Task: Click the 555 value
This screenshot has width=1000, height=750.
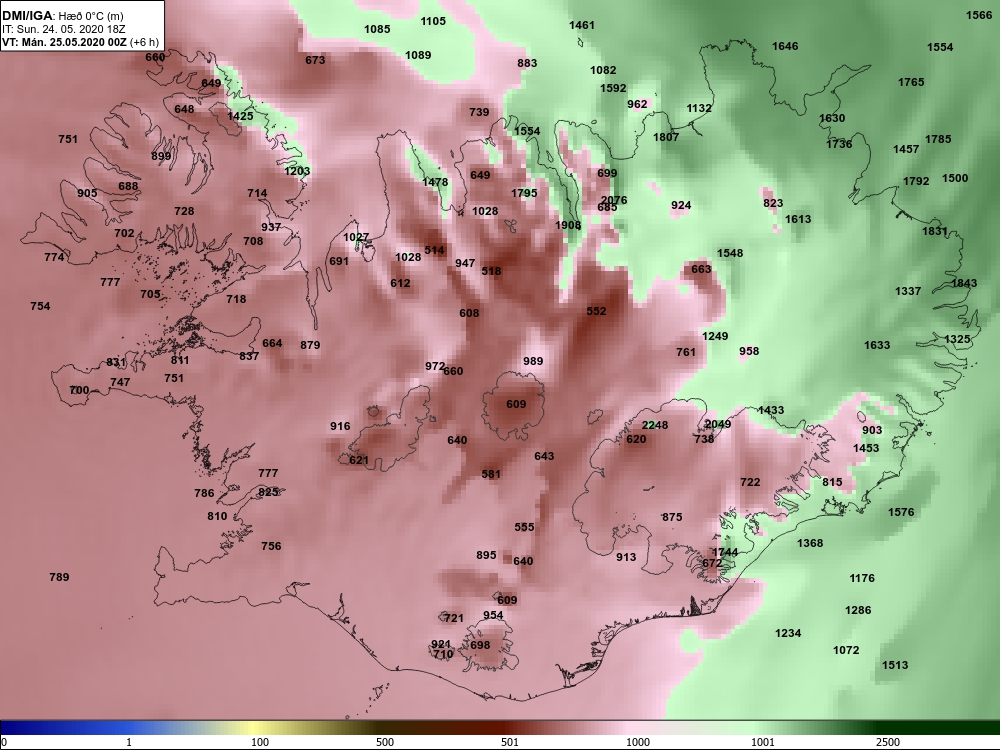Action: coord(524,527)
